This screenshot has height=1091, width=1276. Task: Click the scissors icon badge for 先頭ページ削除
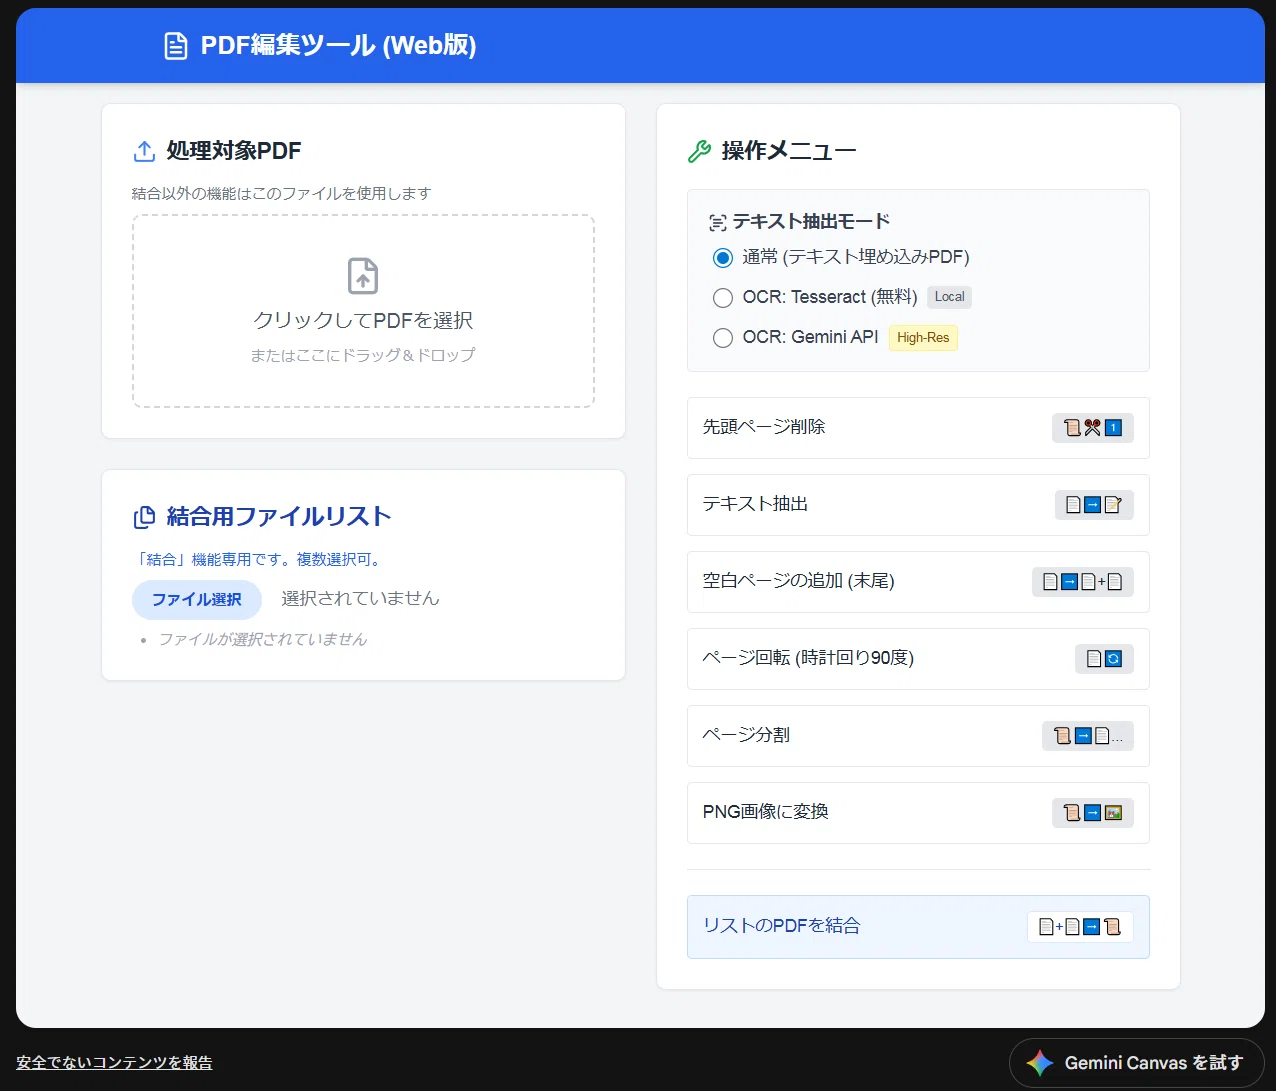tap(1093, 428)
